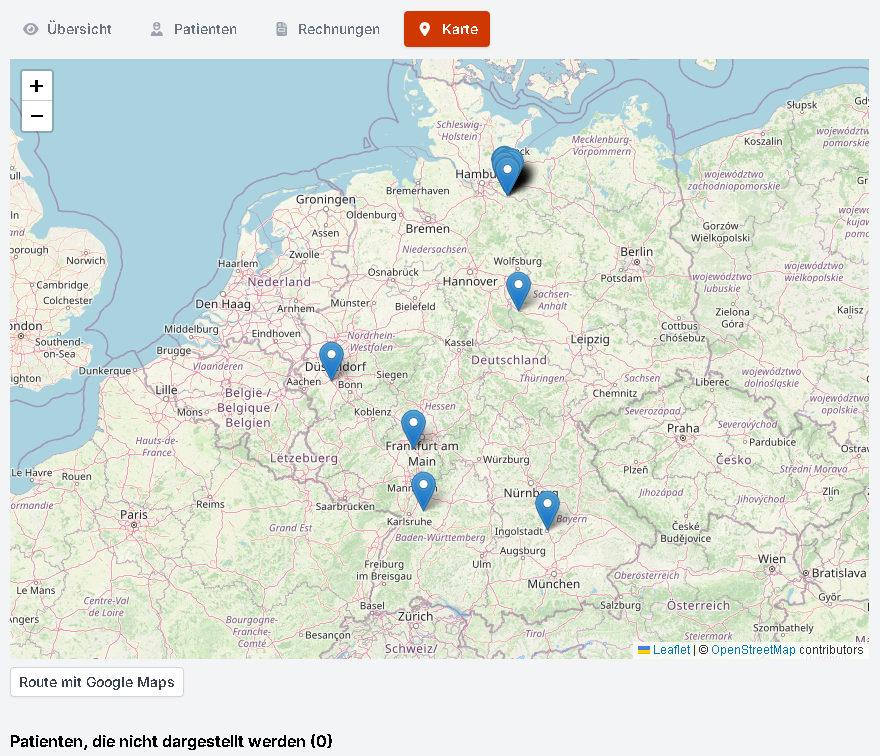
Task: Click the map marker near Mannheim
Action: tap(424, 492)
